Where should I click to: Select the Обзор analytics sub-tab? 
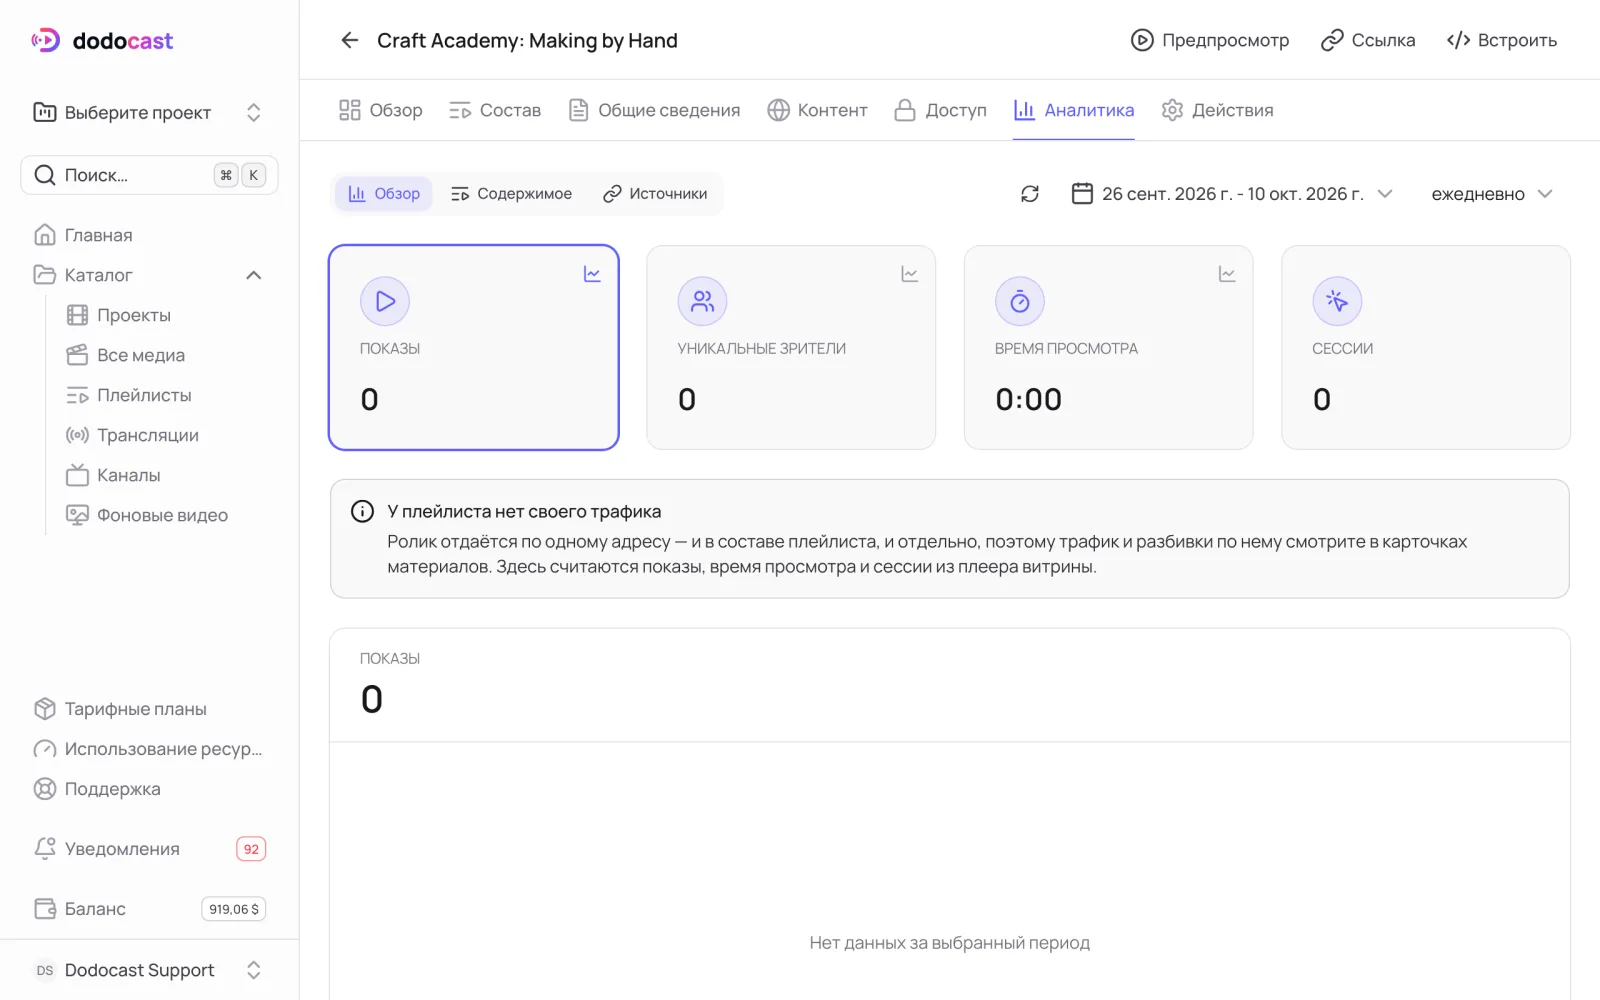point(384,194)
